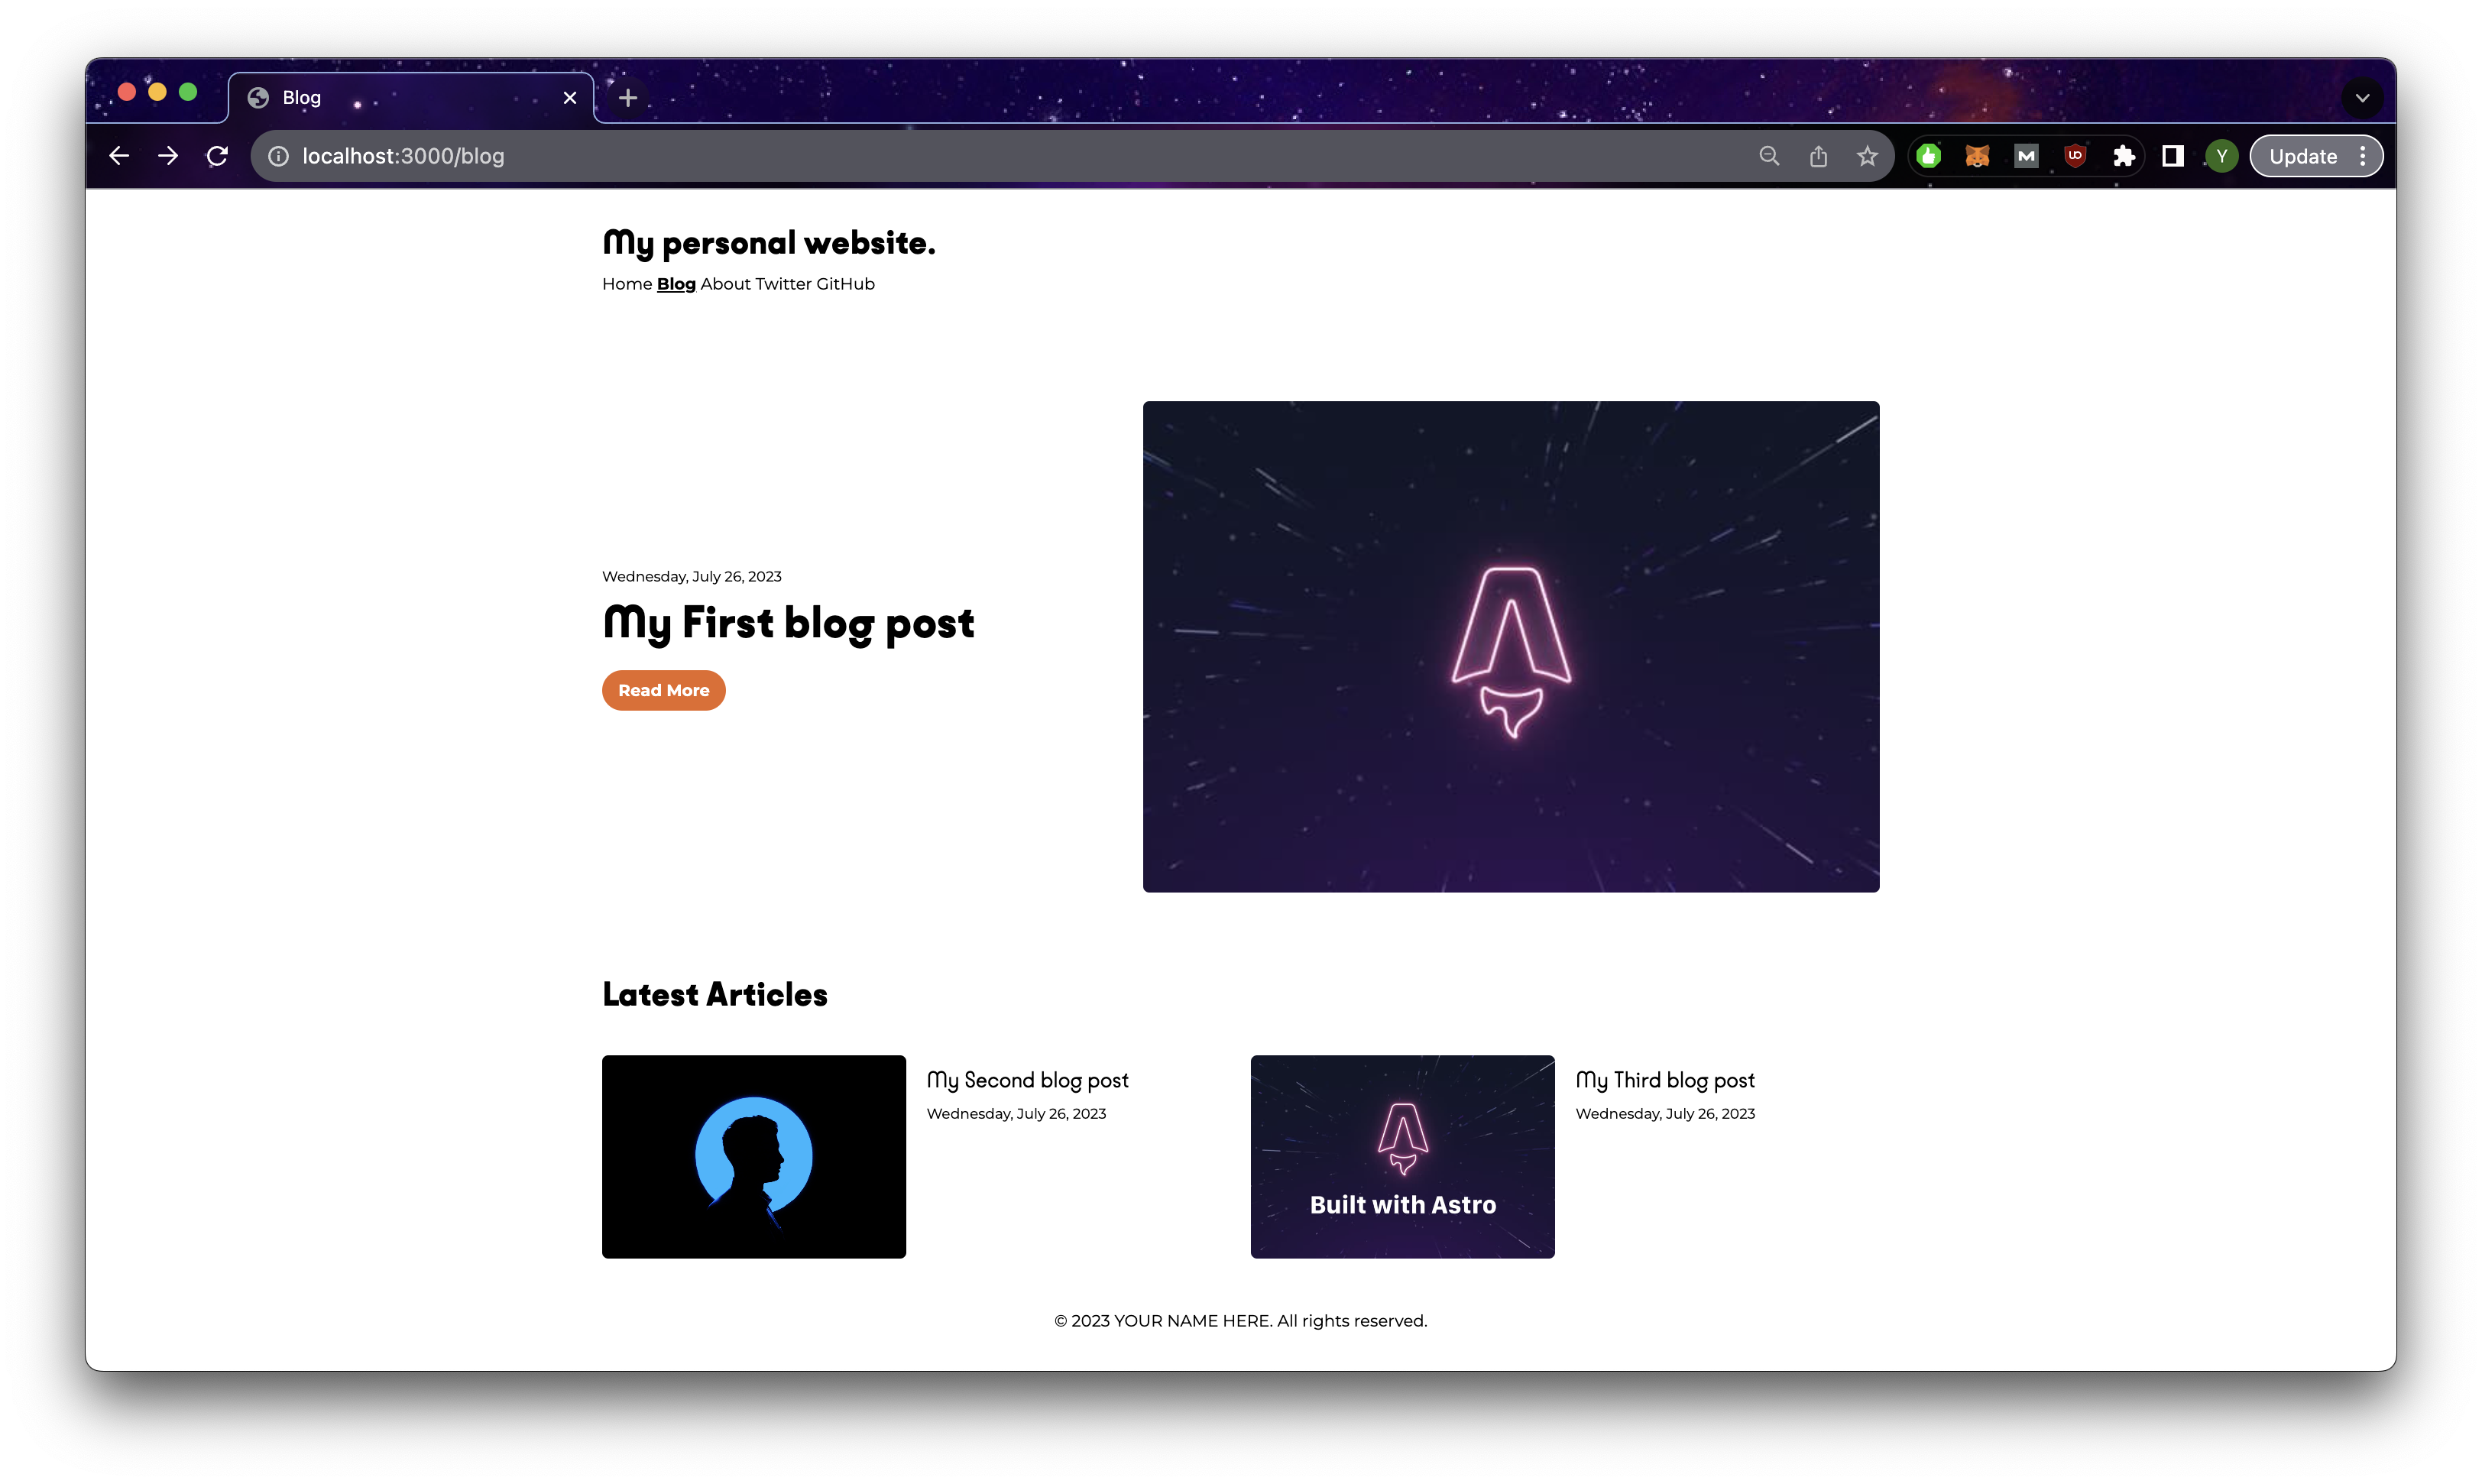Screen dimensions: 2482x1484
Task: Open a new tab with plus button
Action: [x=628, y=98]
